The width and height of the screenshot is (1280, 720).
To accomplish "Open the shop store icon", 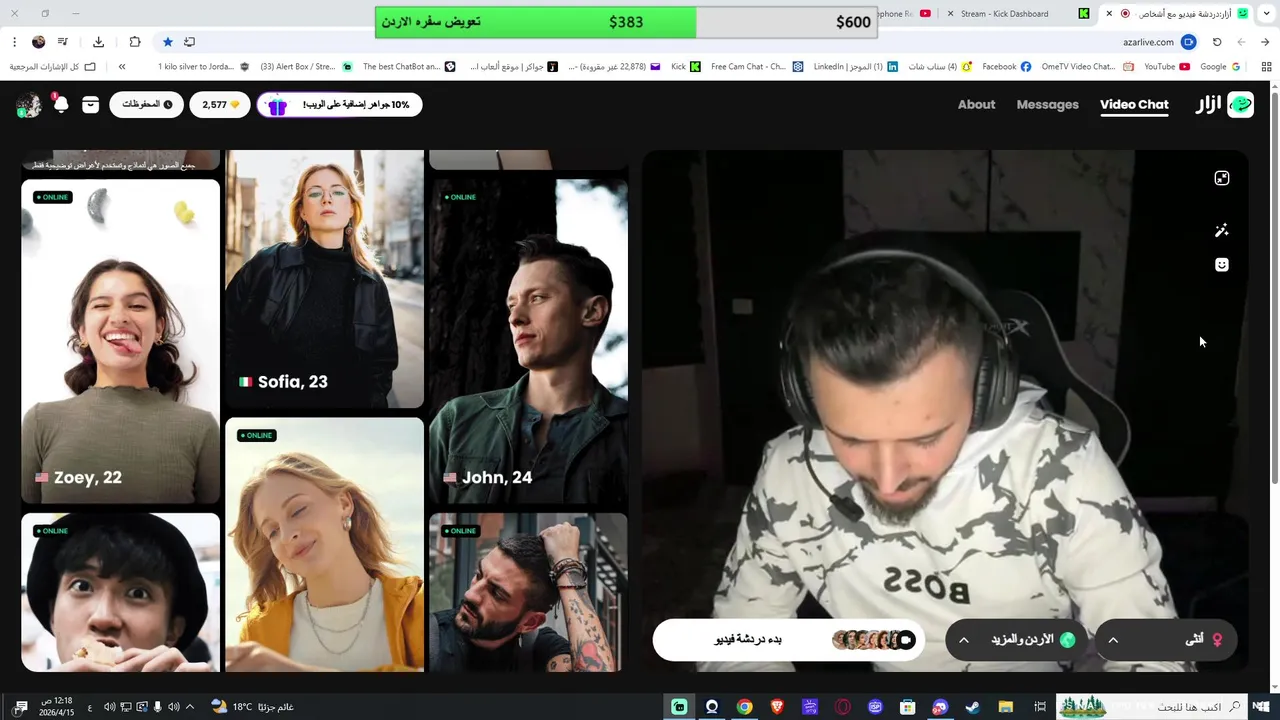I will [x=91, y=104].
